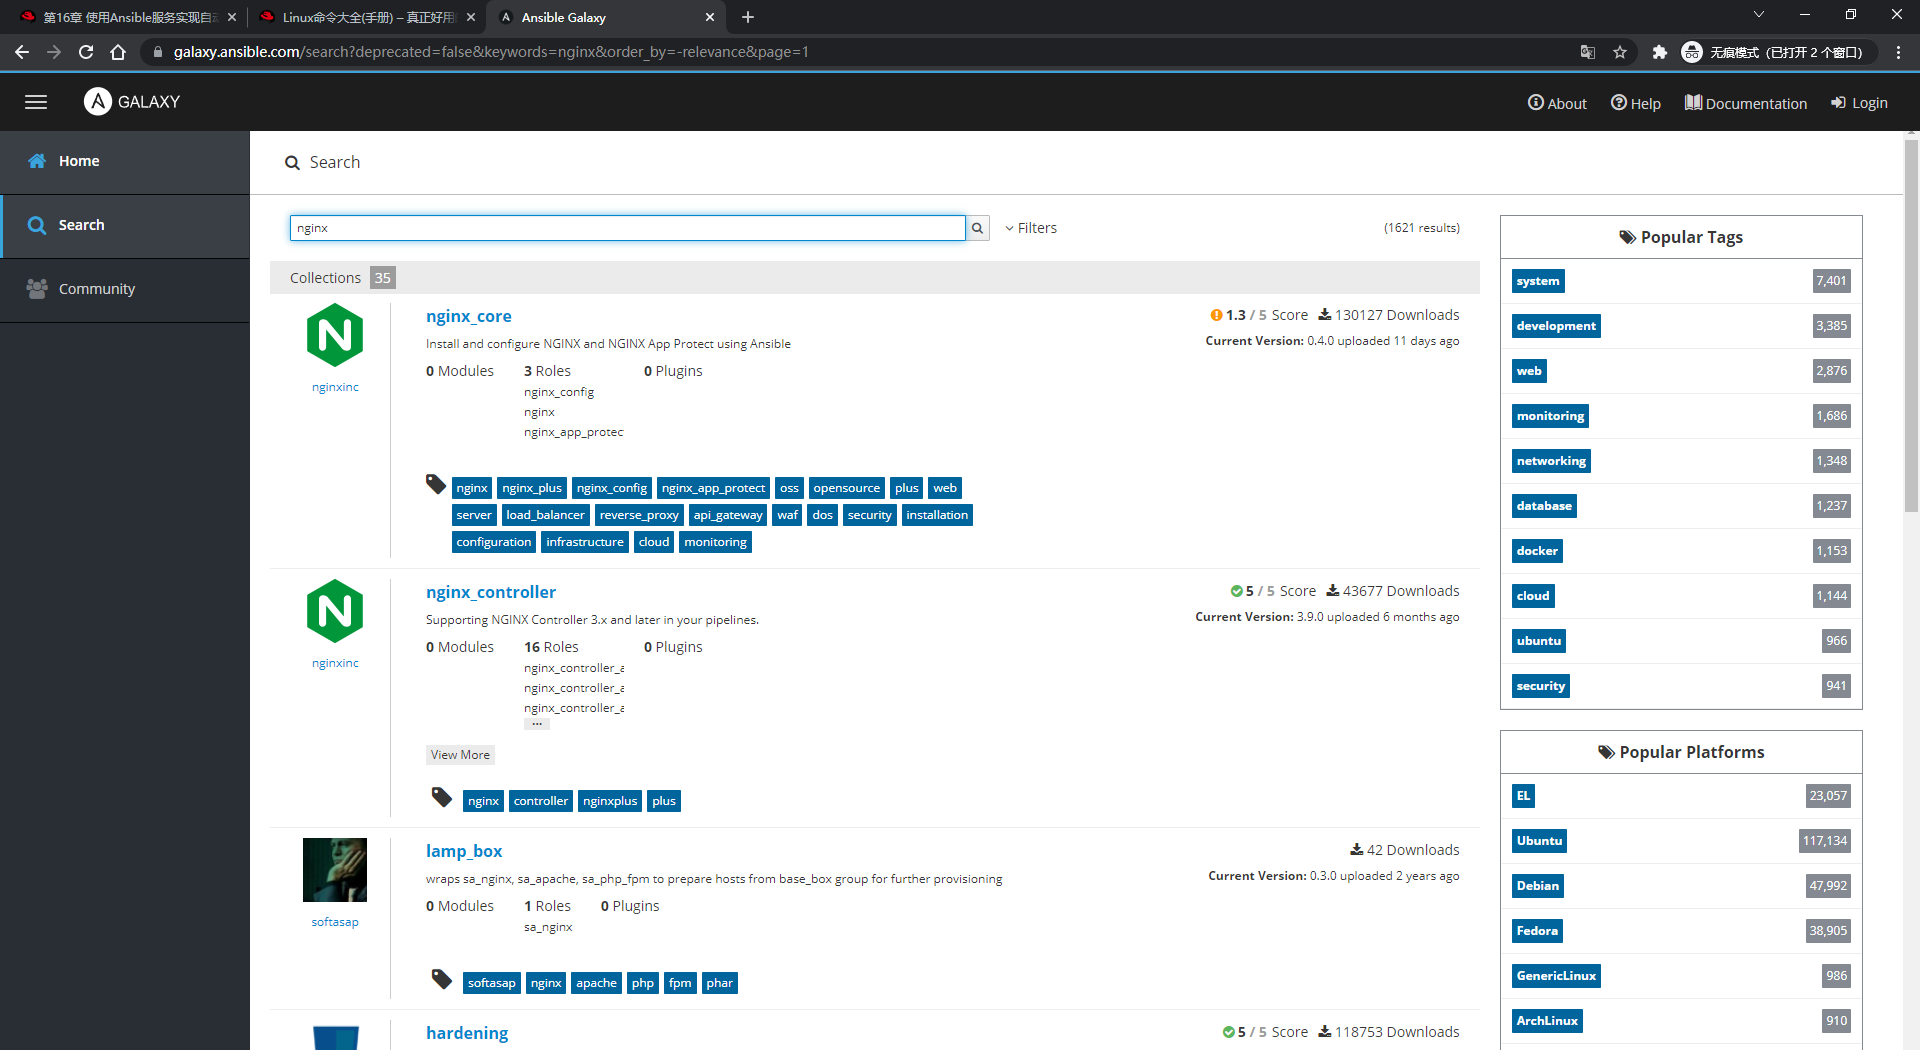Image resolution: width=1920 pixels, height=1050 pixels.
Task: Click the search magnifier button
Action: (x=978, y=228)
